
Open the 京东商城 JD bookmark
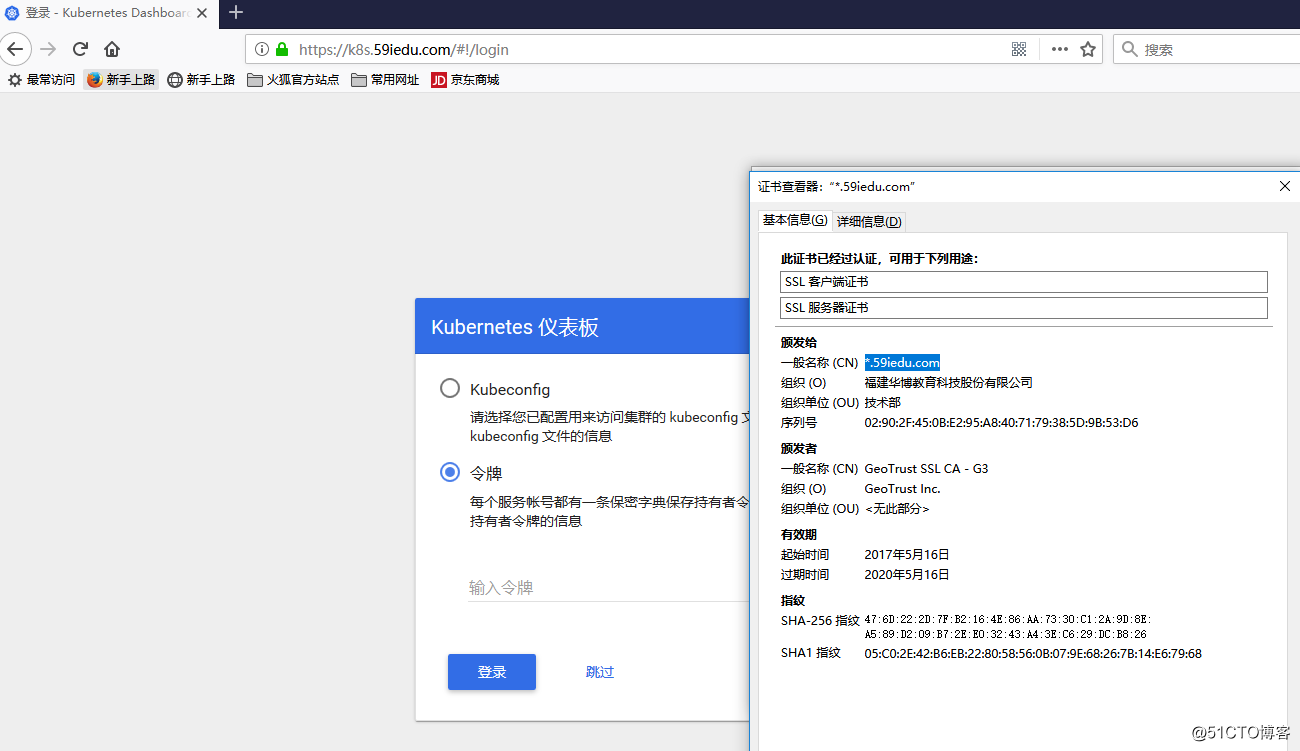tap(465, 79)
